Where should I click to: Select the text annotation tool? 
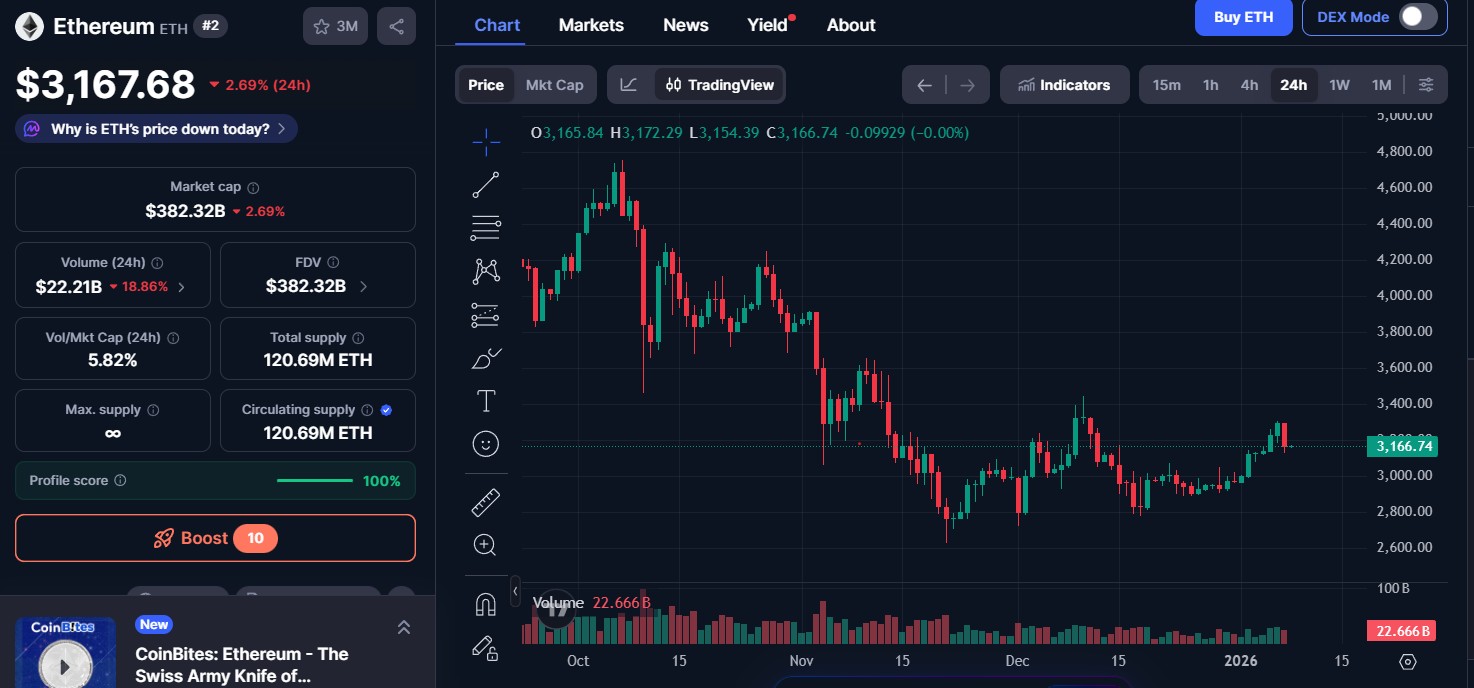486,400
